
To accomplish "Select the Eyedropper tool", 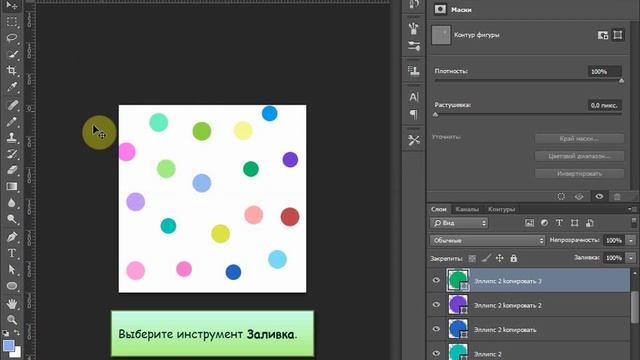I will pyautogui.click(x=12, y=87).
